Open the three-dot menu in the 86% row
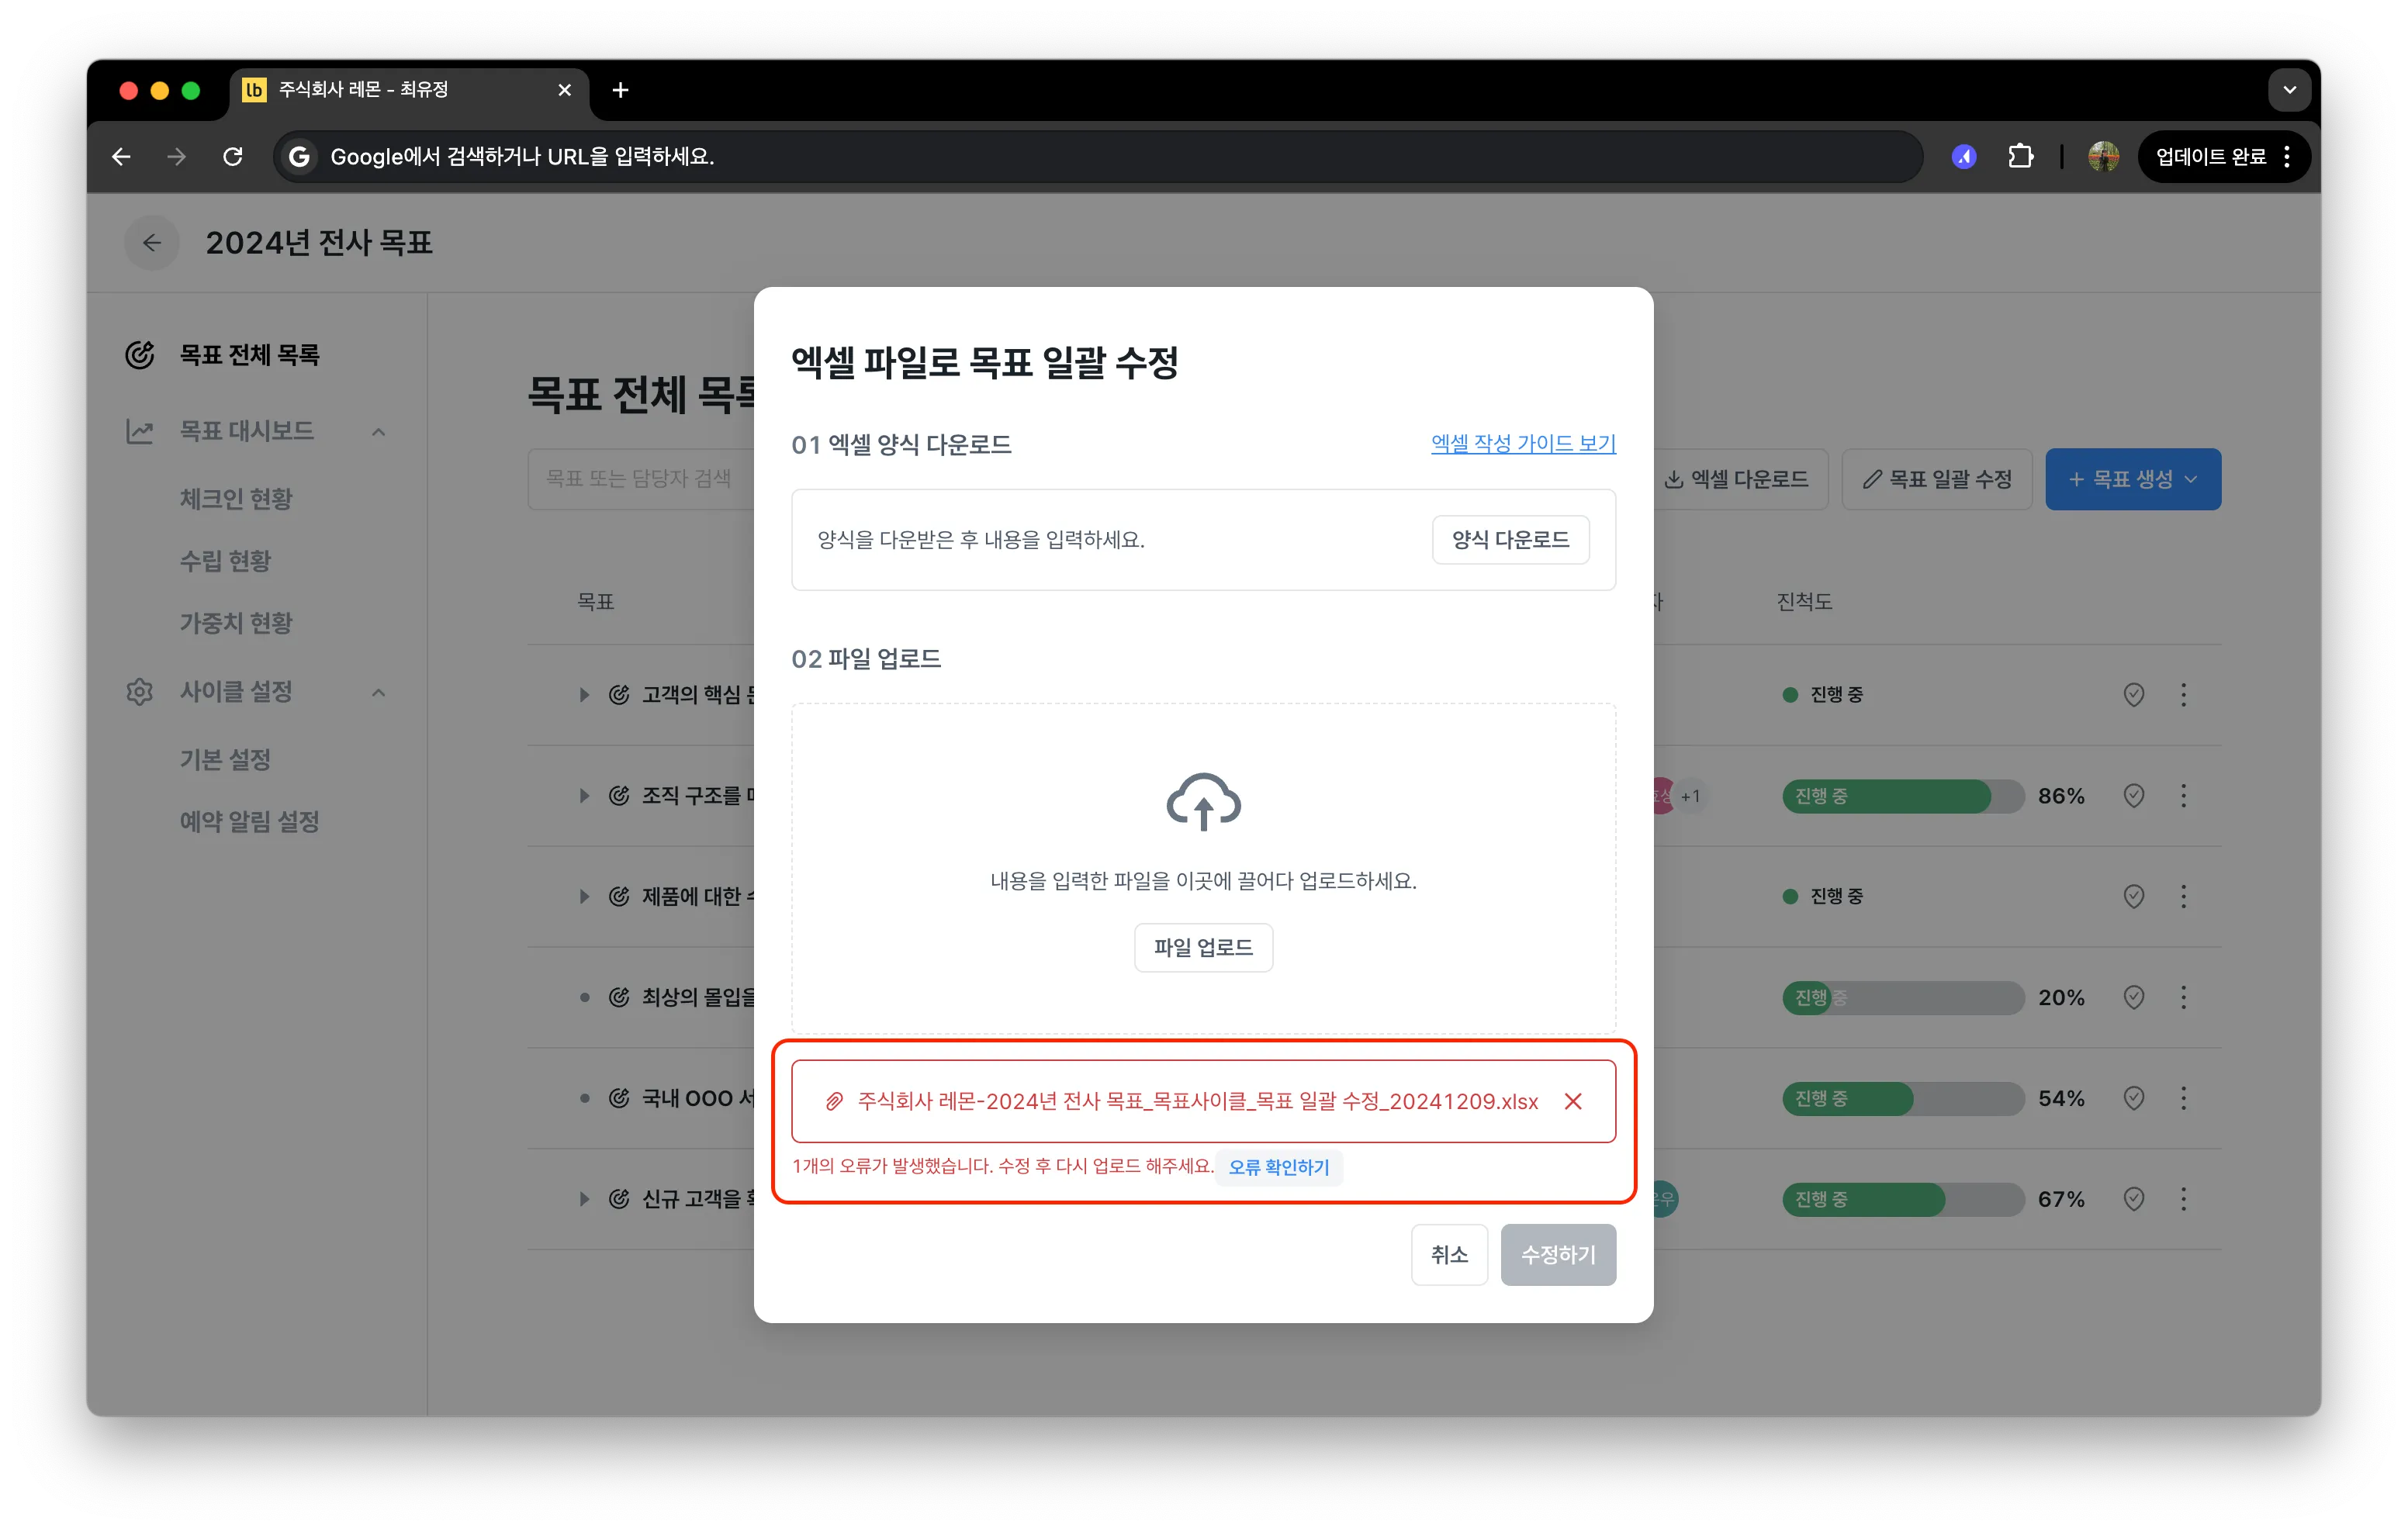The height and width of the screenshot is (1531, 2408). [2184, 796]
